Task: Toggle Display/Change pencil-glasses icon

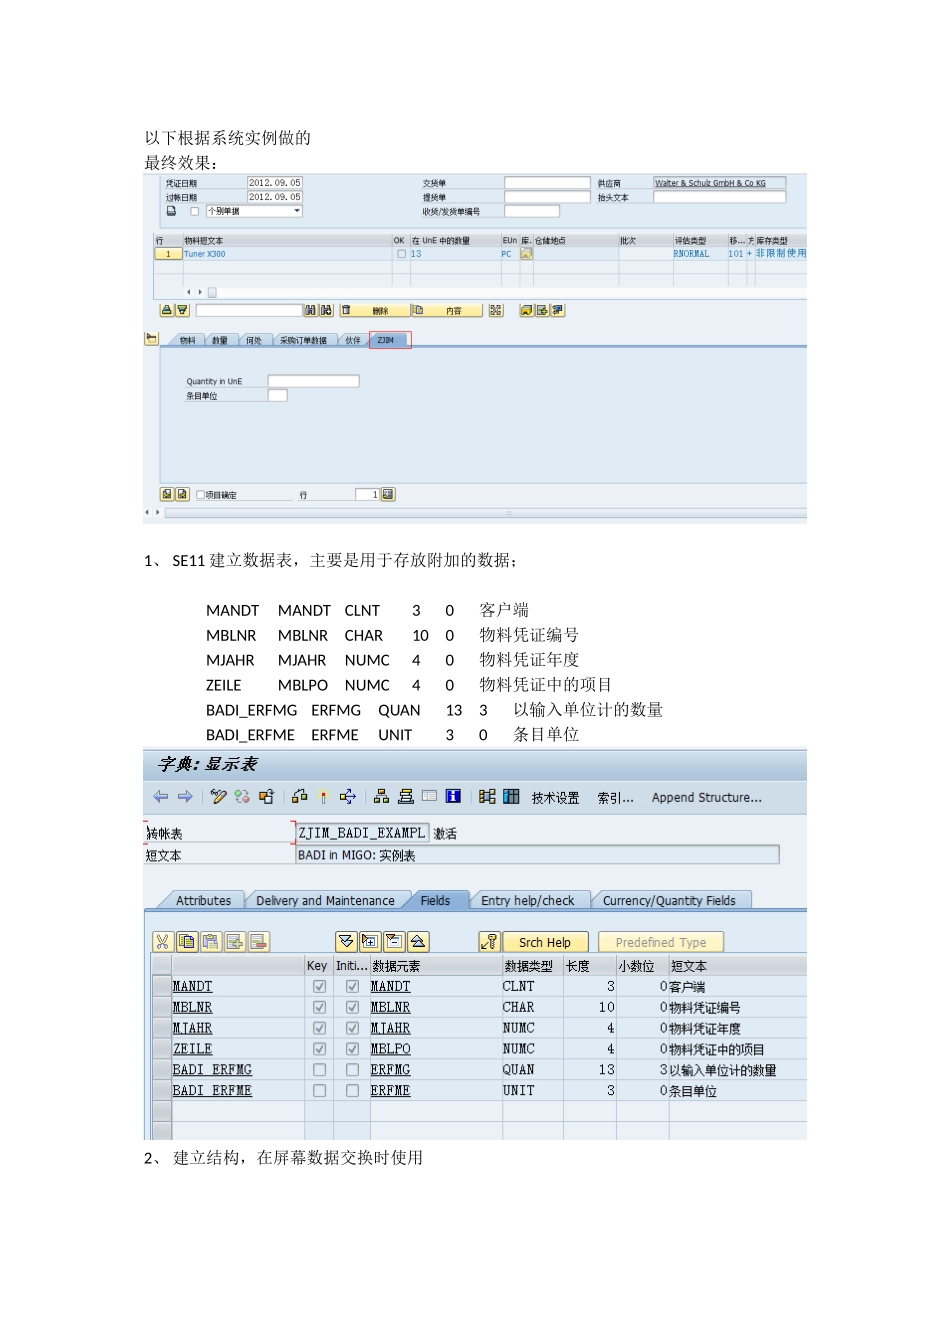Action: pyautogui.click(x=219, y=797)
